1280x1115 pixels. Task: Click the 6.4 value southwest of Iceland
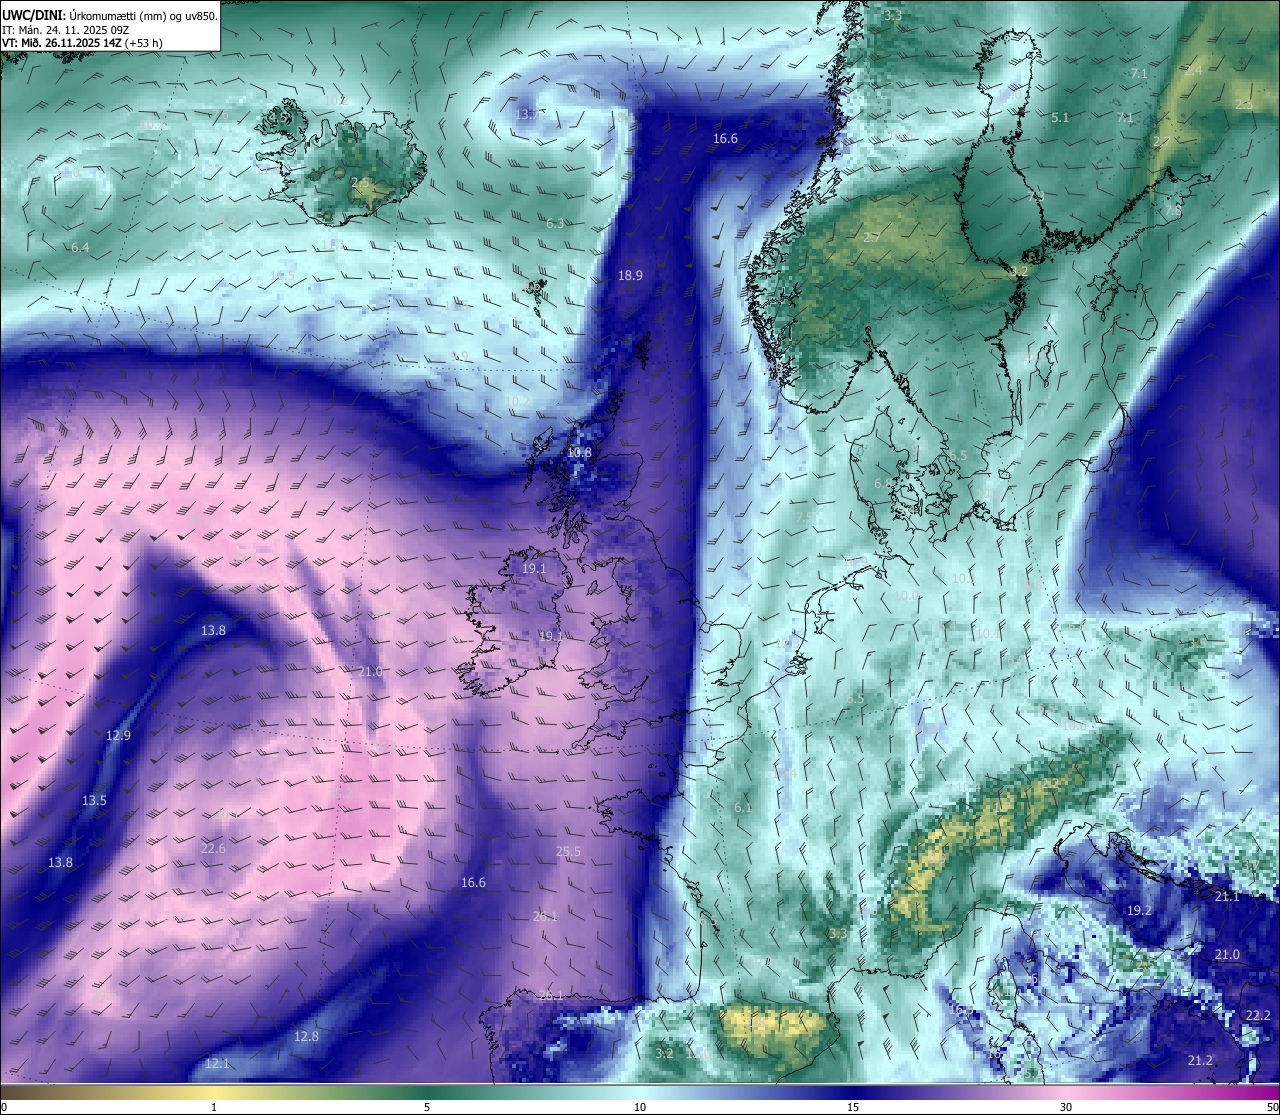click(80, 247)
